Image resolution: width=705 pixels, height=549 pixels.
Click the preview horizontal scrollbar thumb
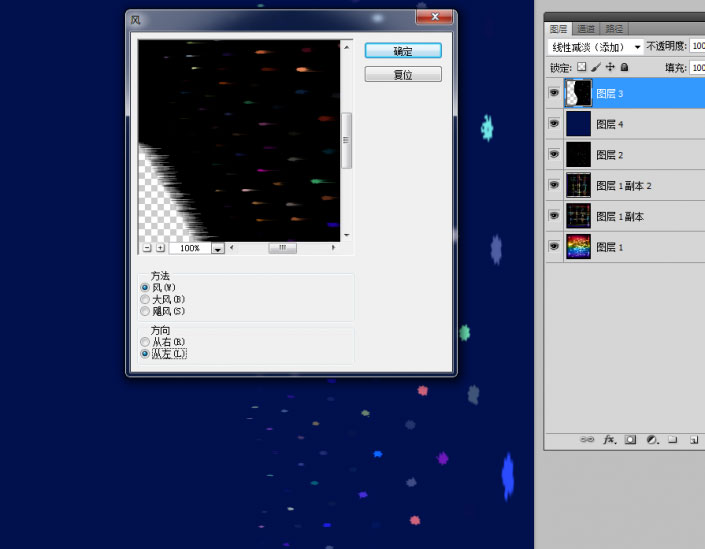pyautogui.click(x=282, y=248)
